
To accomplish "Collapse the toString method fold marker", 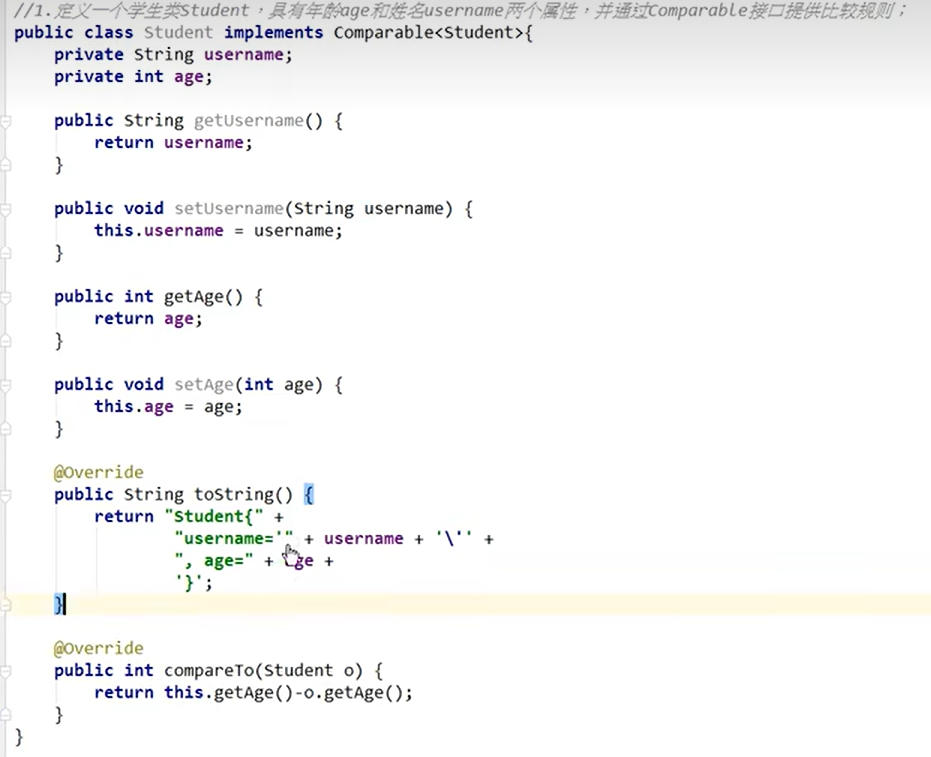I will pos(5,495).
